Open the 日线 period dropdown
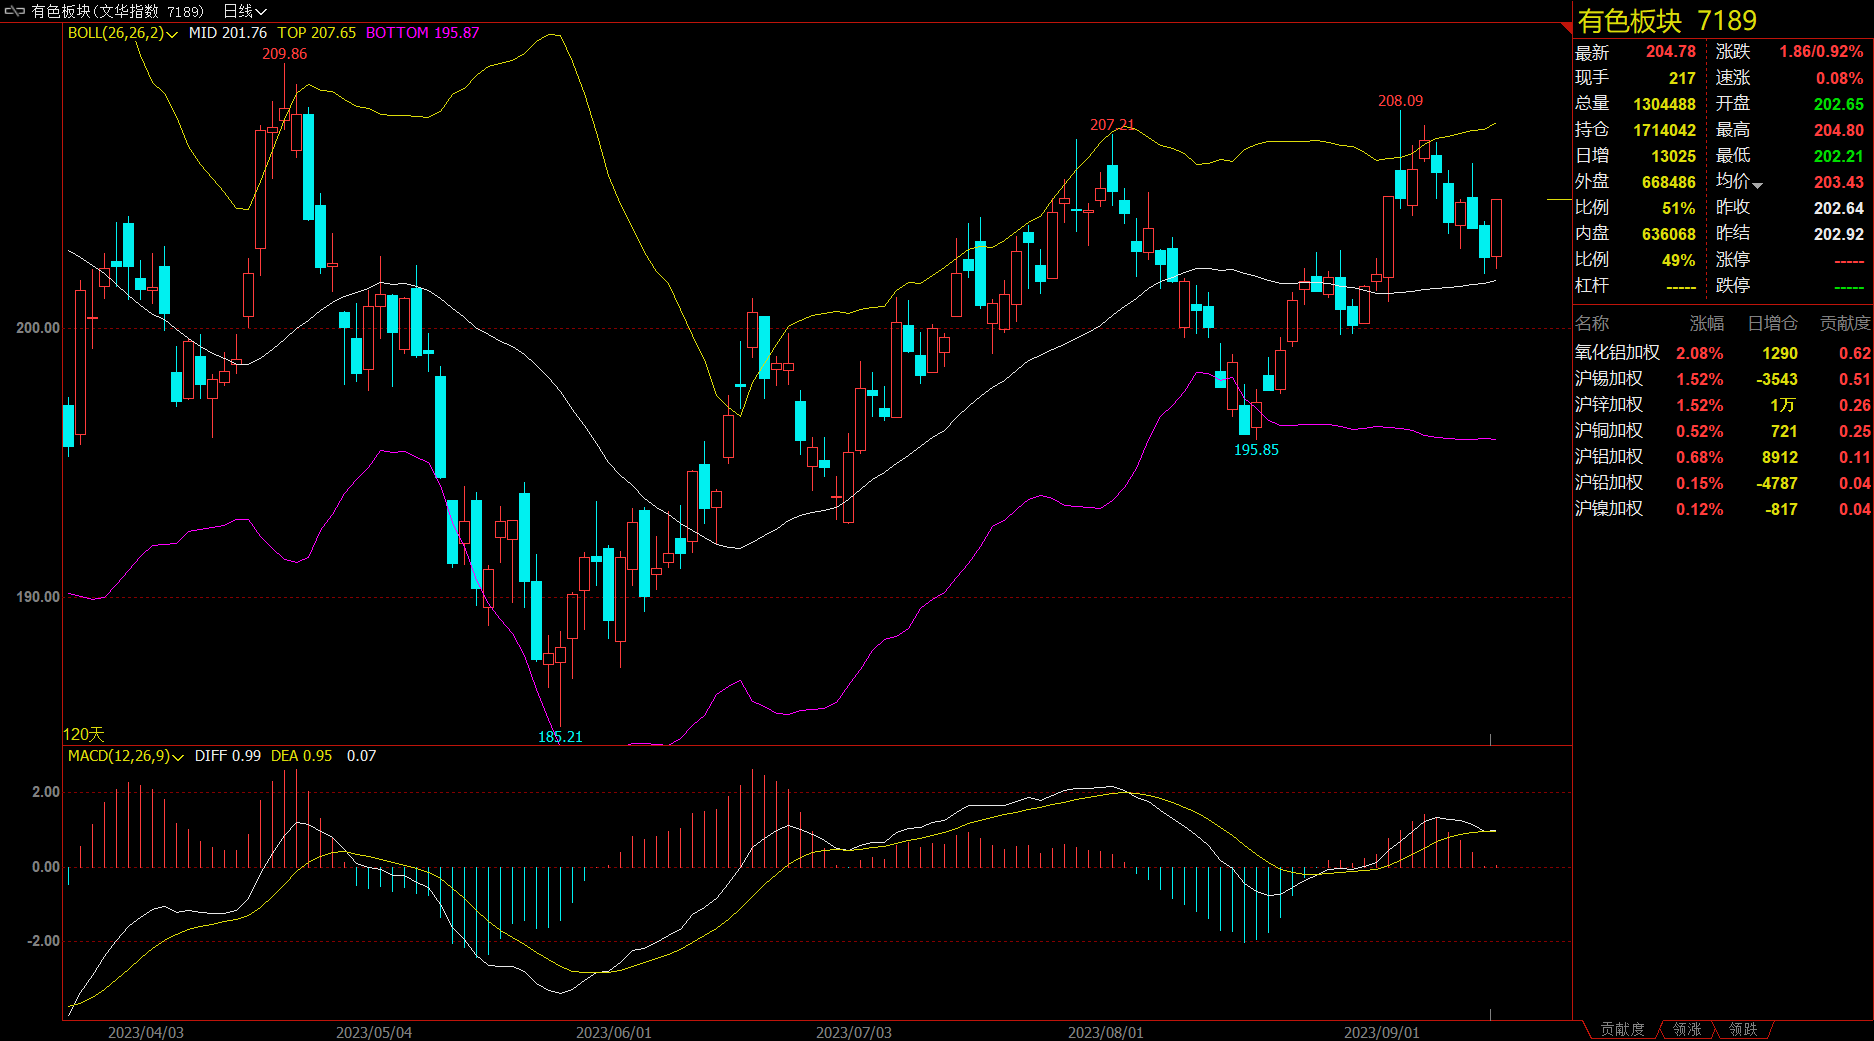 pyautogui.click(x=245, y=11)
